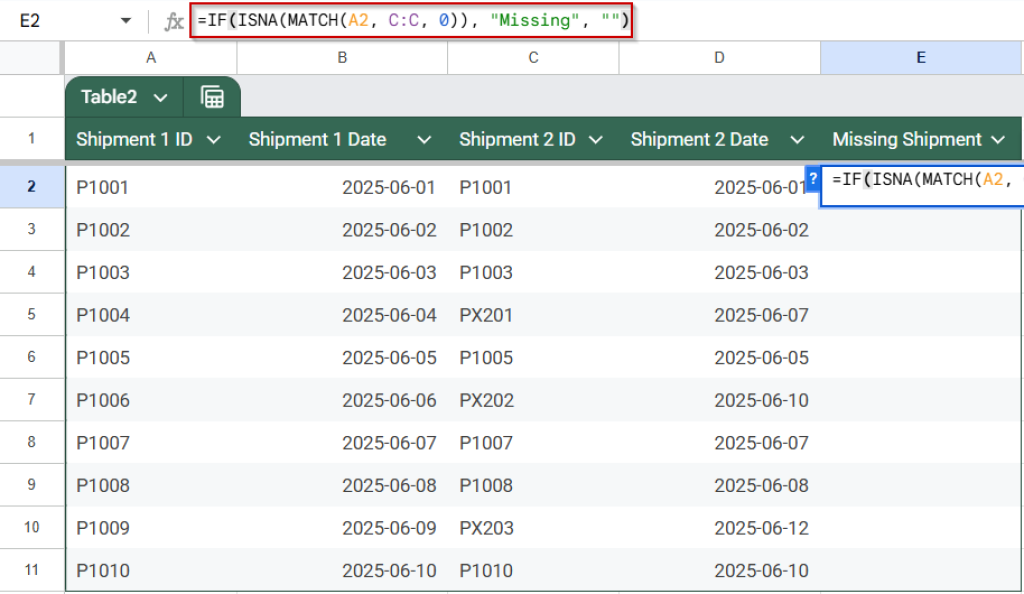Select column A header
Screen dimensions: 1024x594
[149, 57]
